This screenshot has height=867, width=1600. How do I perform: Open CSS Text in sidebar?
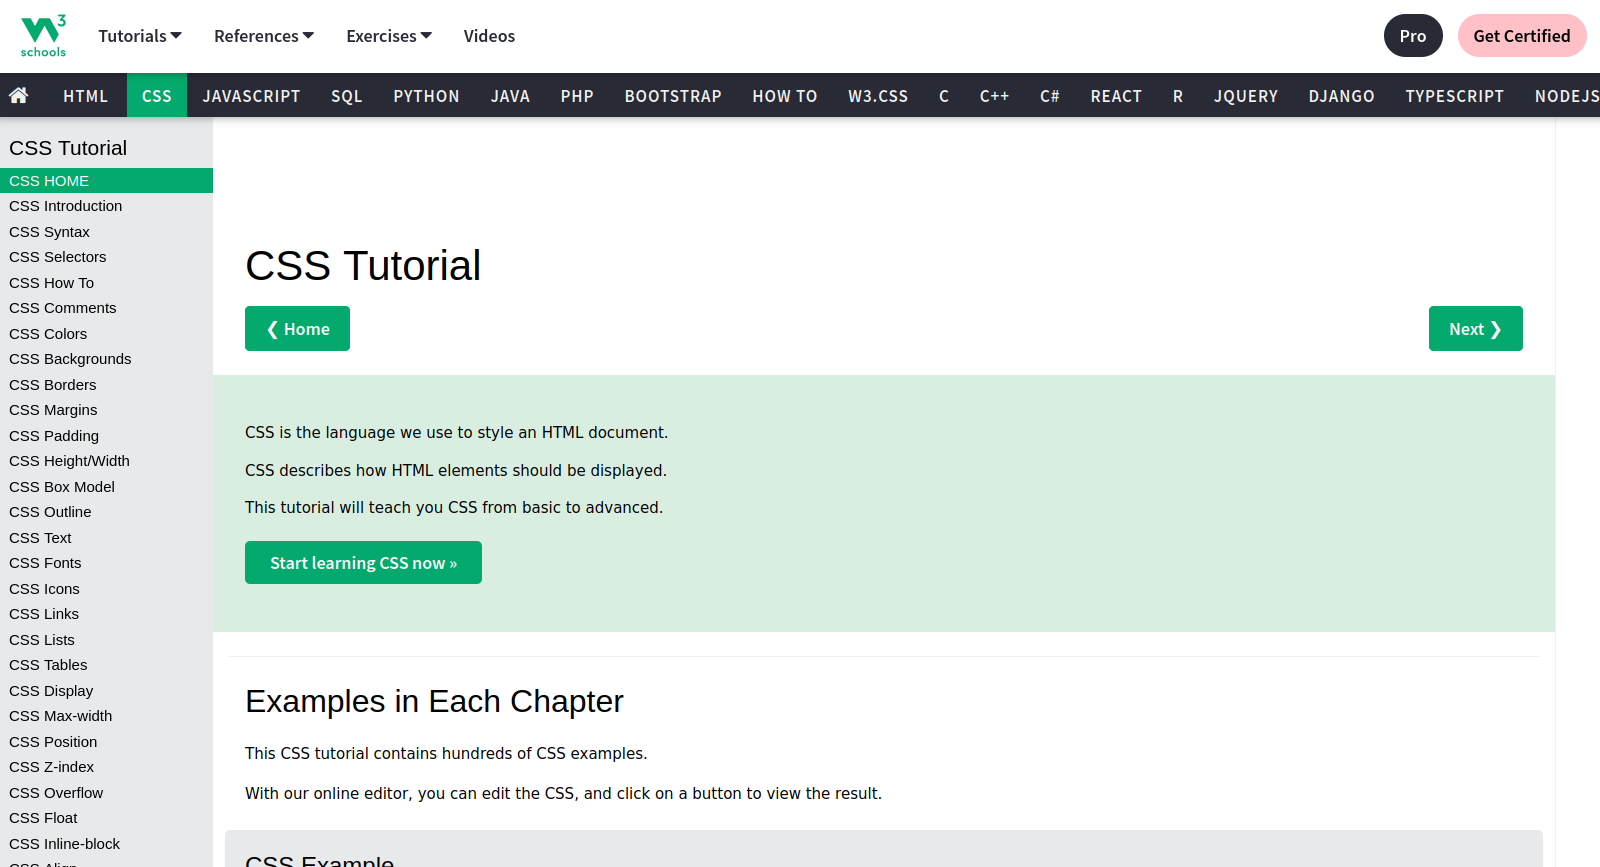106,538
